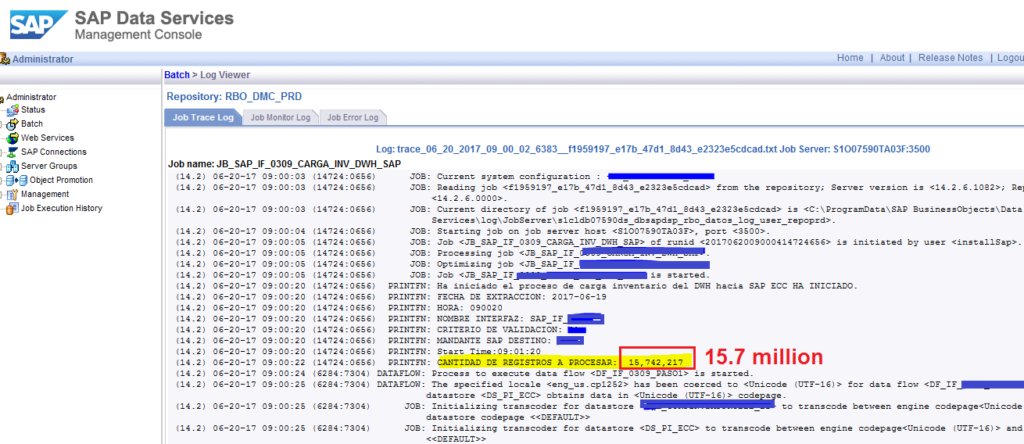Viewport: 1024px width, 444px height.
Task: Open Object Promotion in the tree
Action: point(61,180)
